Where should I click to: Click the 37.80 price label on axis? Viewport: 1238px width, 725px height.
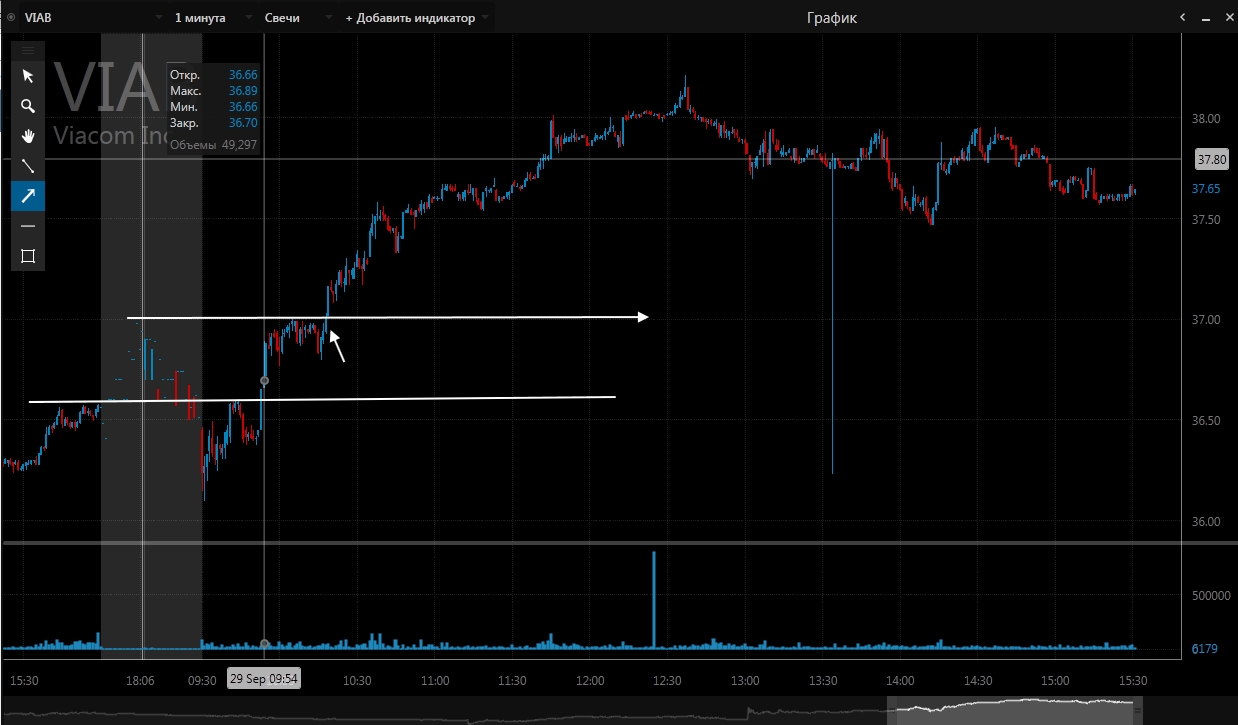[x=1209, y=159]
